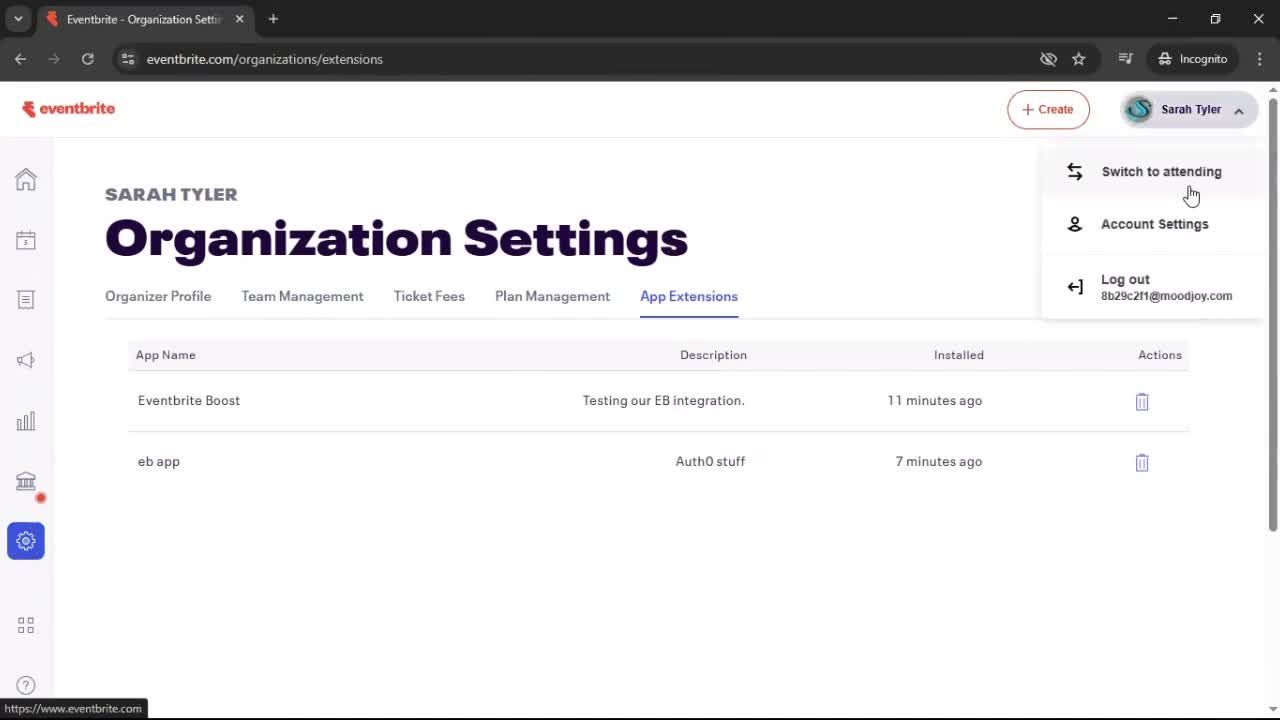Click the Sarah Tyler profile avatar
1280x720 pixels.
(x=1139, y=110)
